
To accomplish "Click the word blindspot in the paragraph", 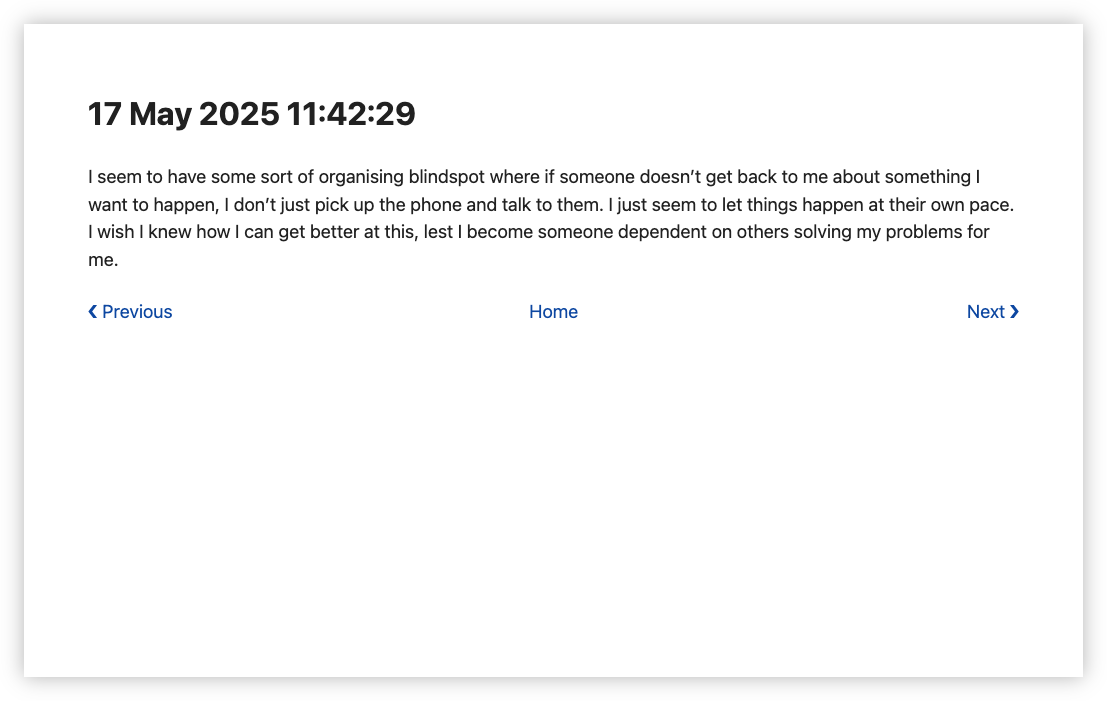I will coord(447,176).
